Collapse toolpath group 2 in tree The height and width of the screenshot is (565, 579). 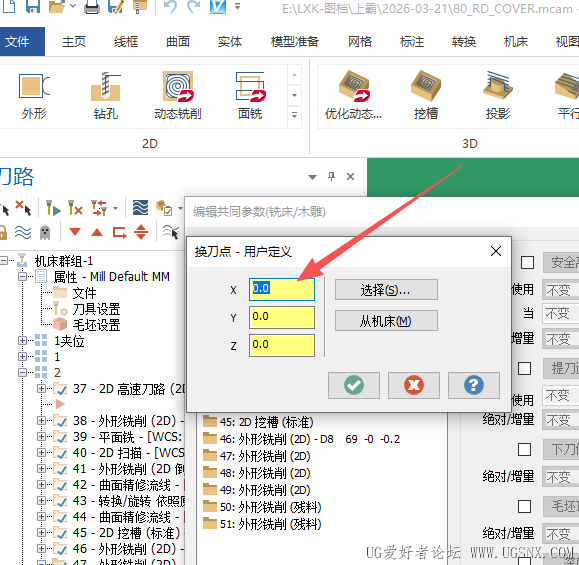point(22,372)
